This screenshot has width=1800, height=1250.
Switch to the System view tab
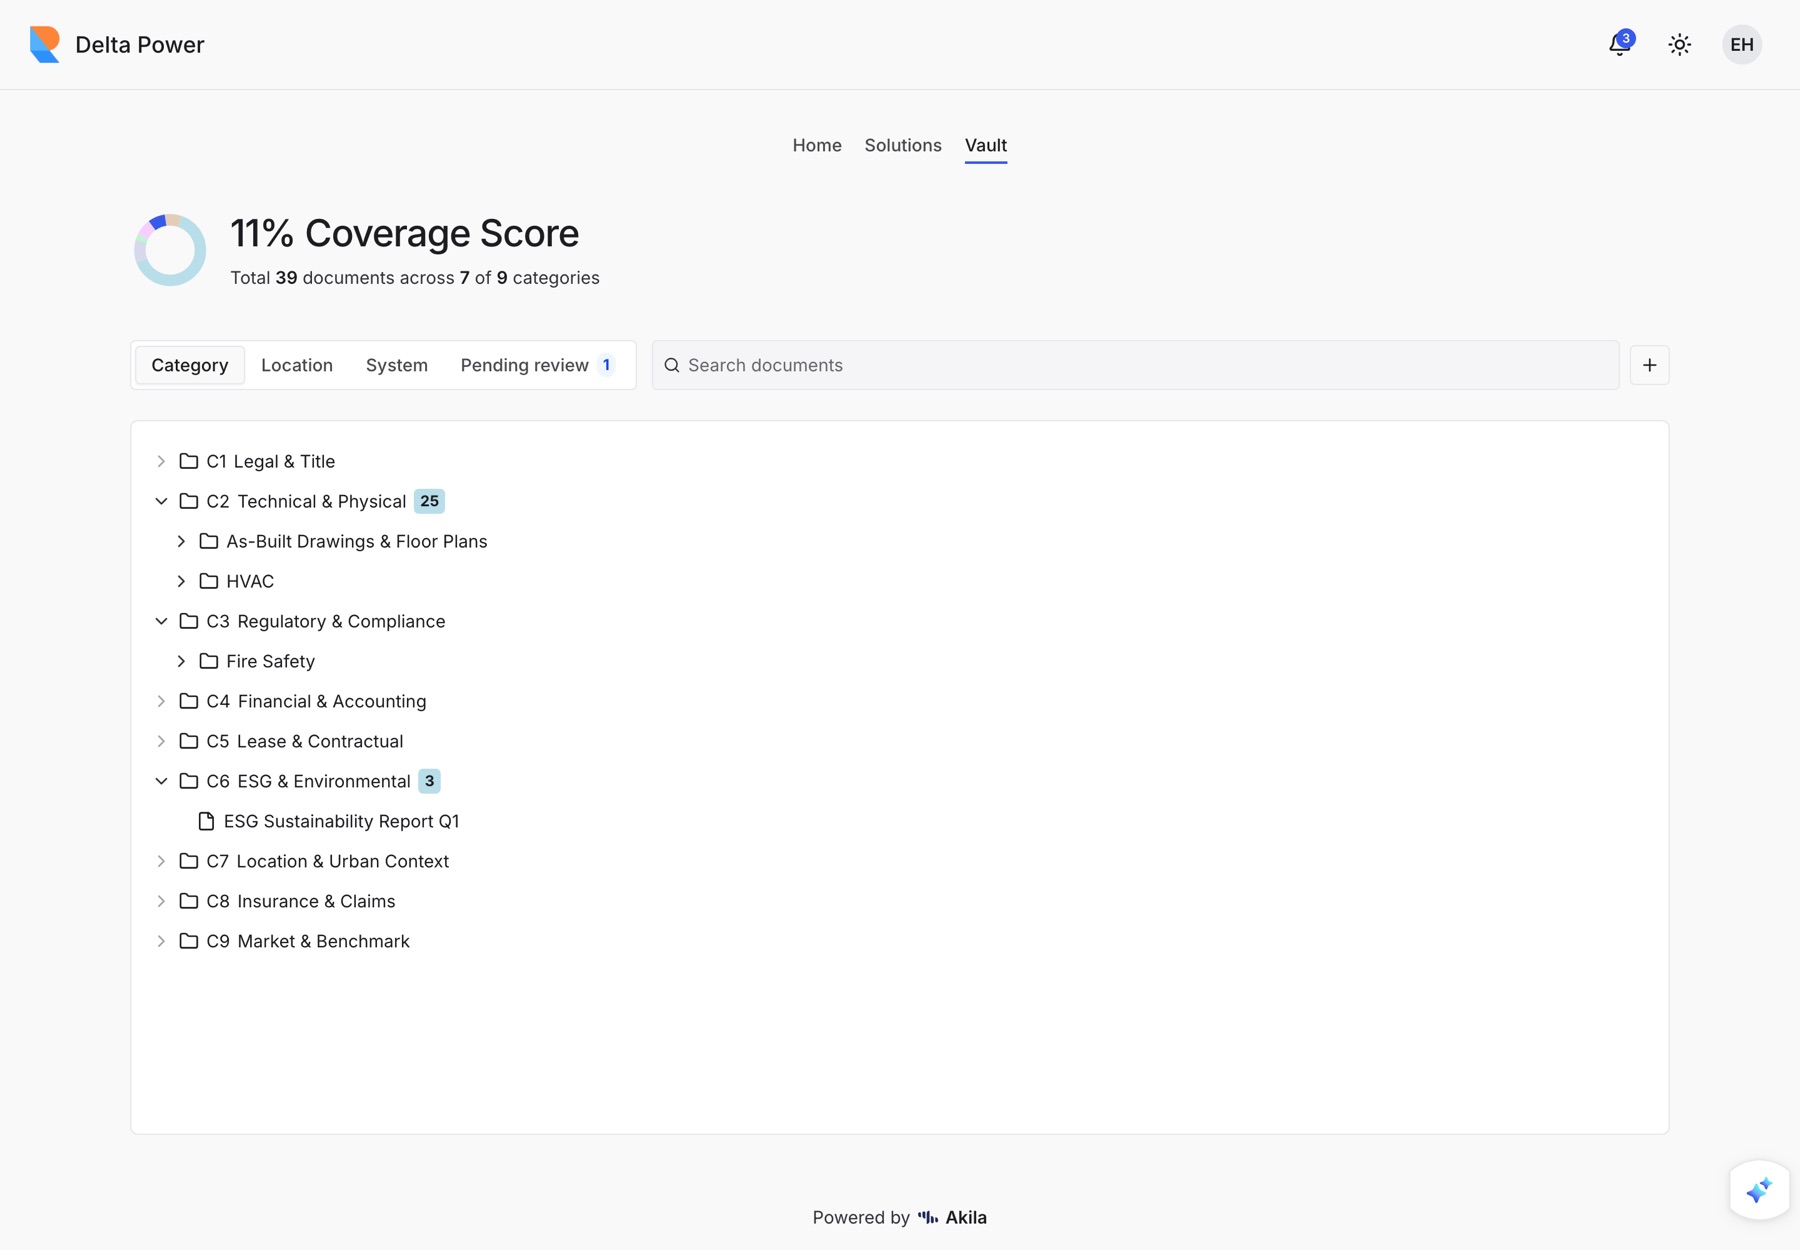click(397, 365)
